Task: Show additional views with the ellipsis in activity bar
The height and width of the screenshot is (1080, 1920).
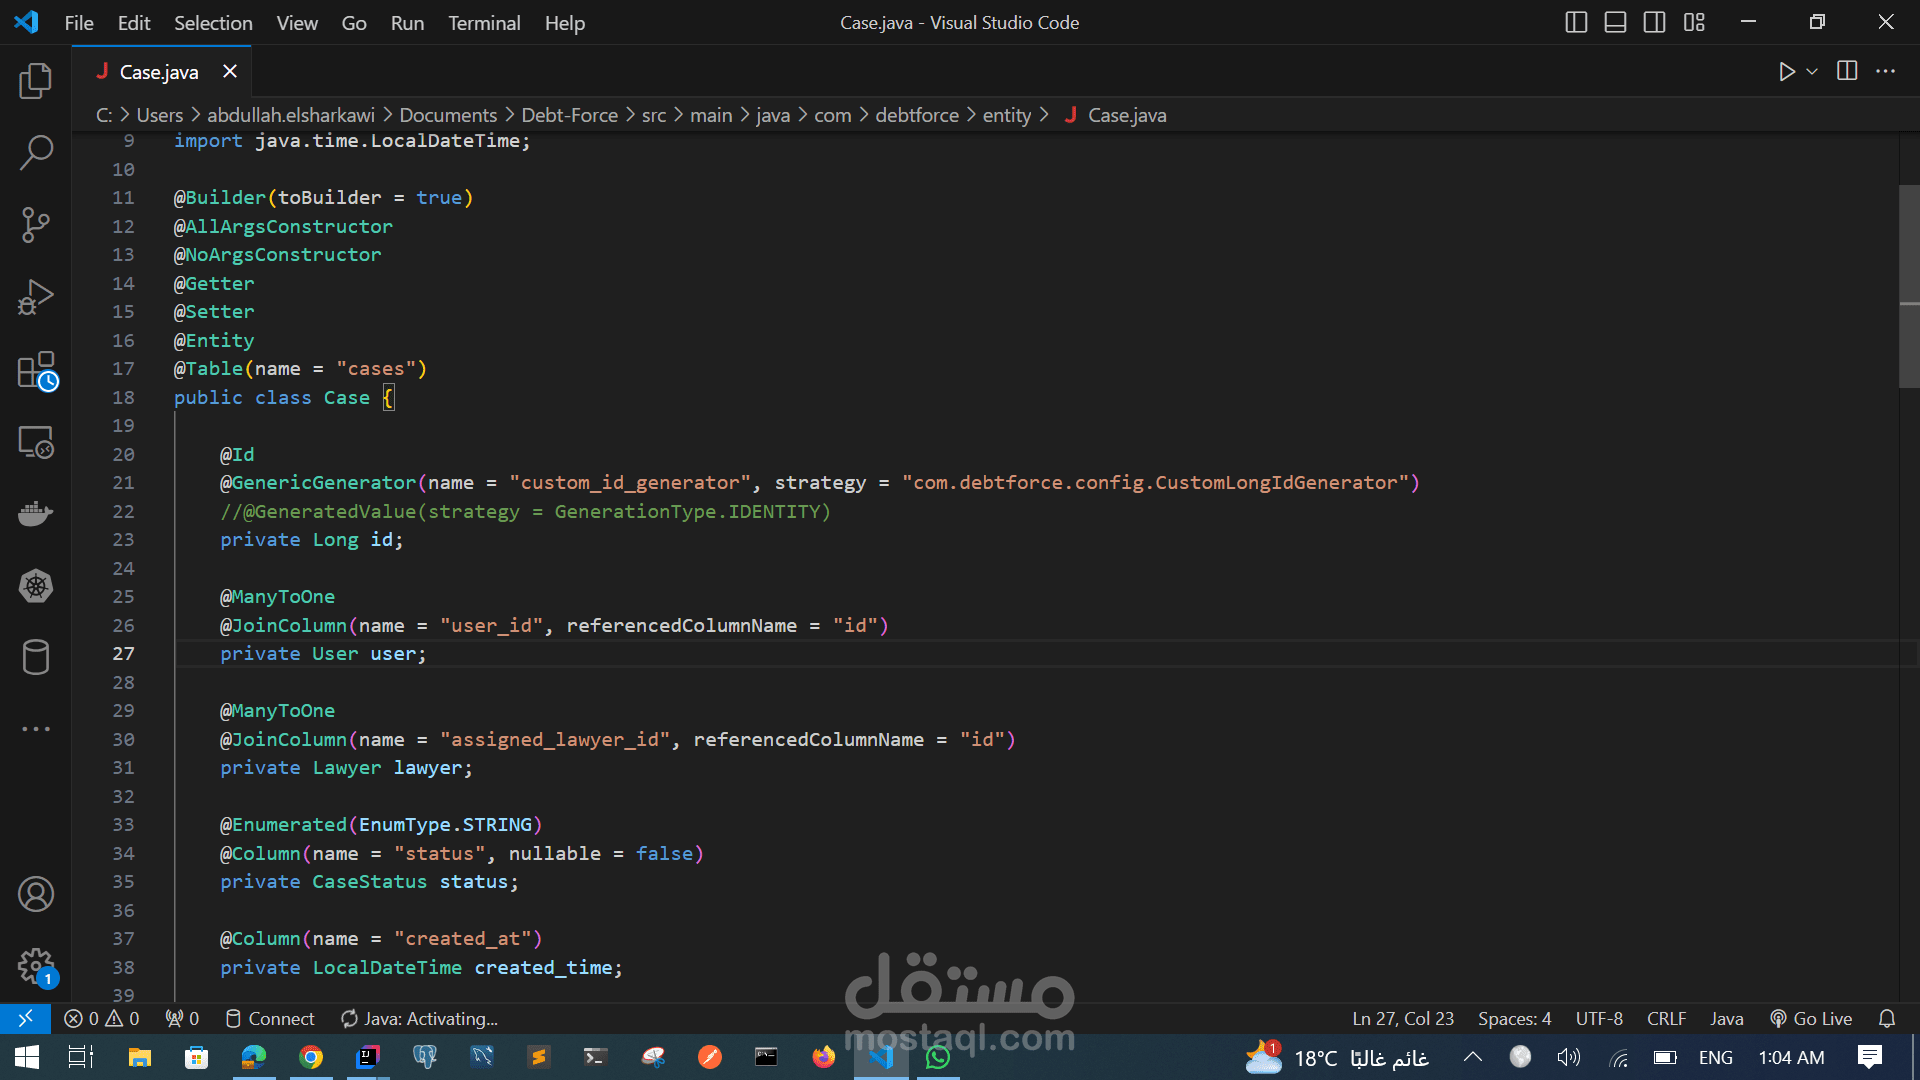Action: click(36, 729)
